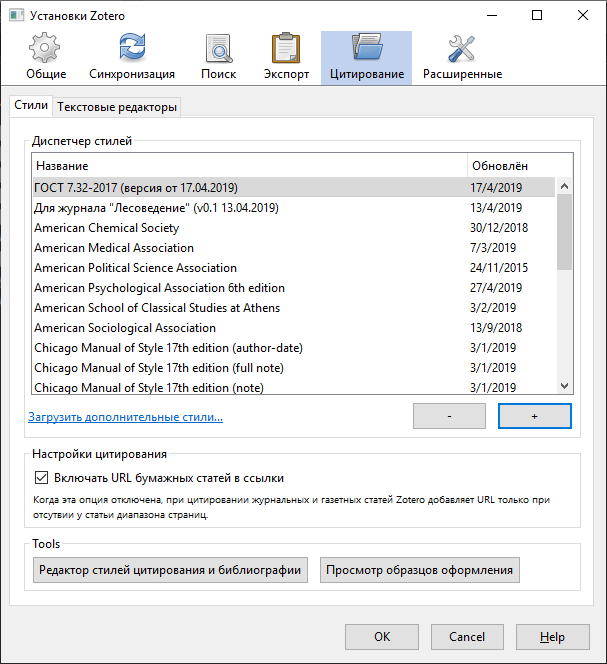Screen dimensions: 607x664
Task: Click the Help button
Action: point(552,637)
